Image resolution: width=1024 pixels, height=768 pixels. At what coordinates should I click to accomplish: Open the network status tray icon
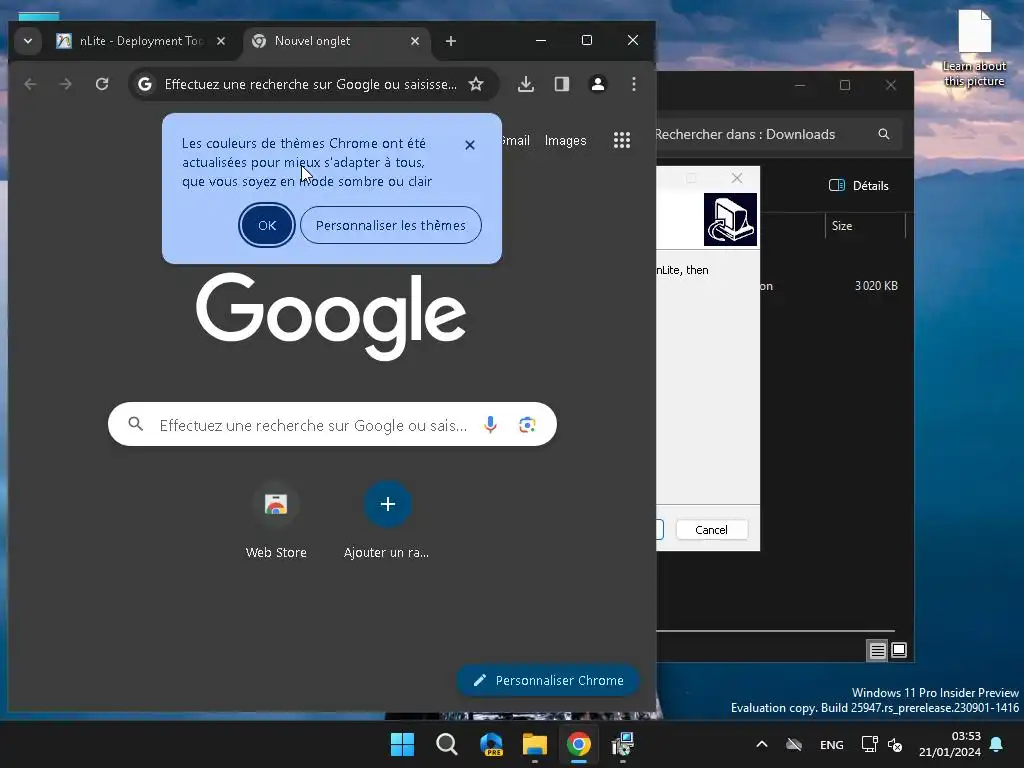click(869, 744)
